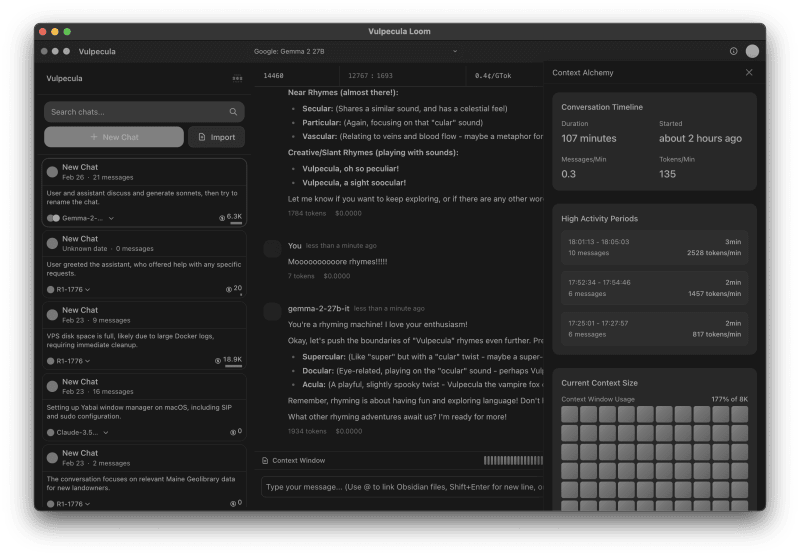Click the Tokens/Min value 135
The image size is (800, 556).
tap(667, 174)
